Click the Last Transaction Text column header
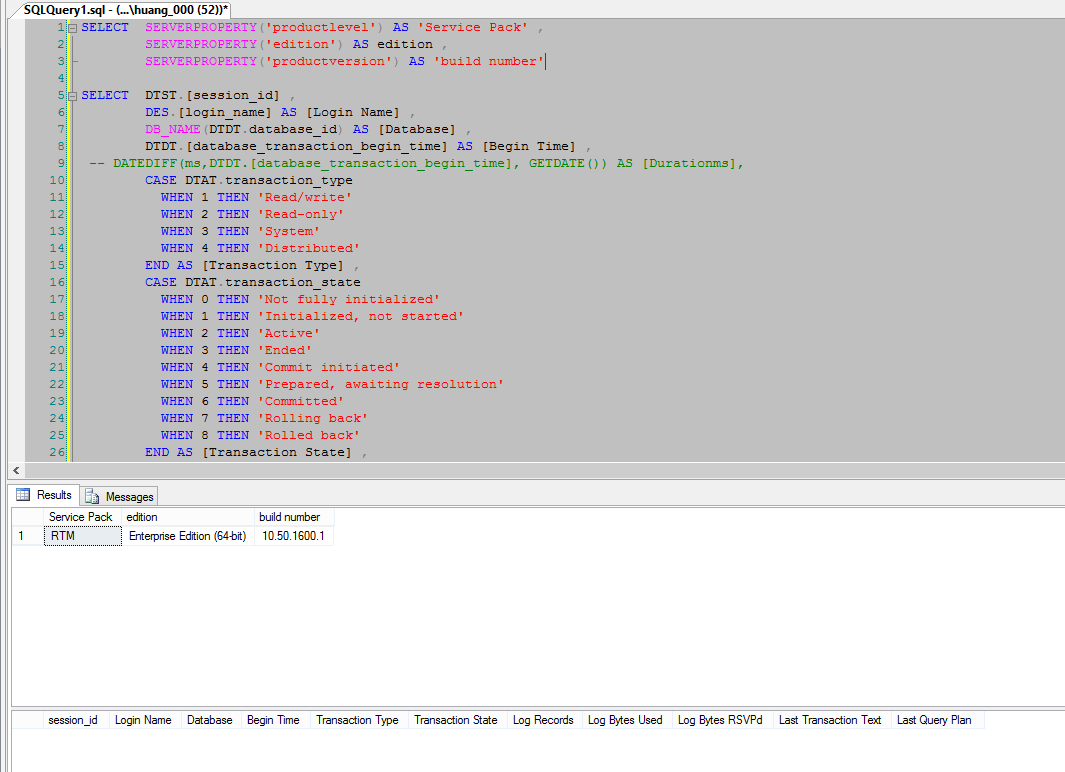The width and height of the screenshot is (1065, 772). point(830,720)
